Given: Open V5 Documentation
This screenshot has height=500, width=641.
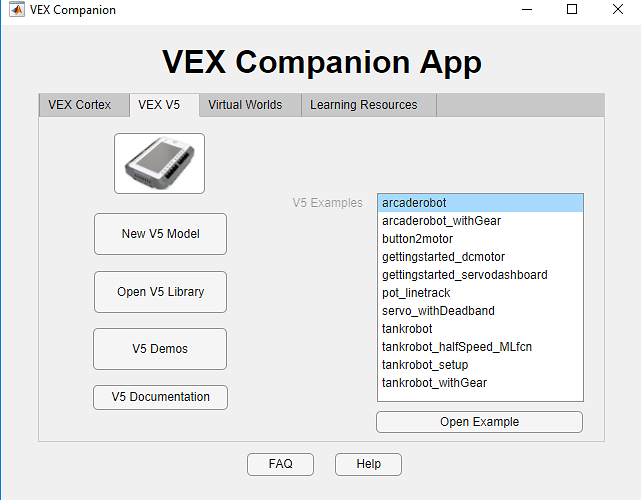Looking at the screenshot, I should click(160, 397).
